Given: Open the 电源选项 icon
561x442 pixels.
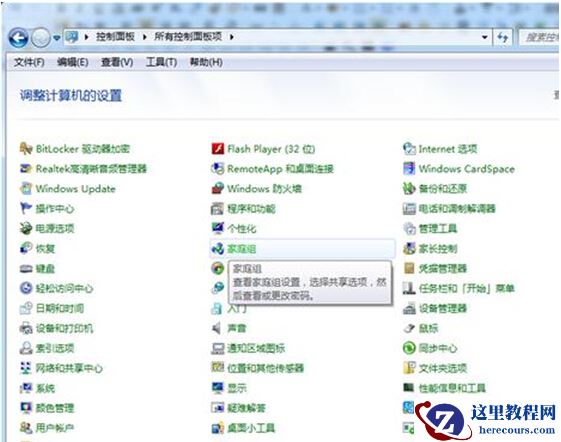Looking at the screenshot, I should point(26,228).
